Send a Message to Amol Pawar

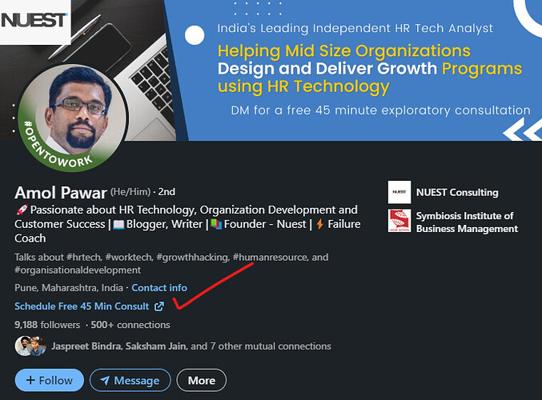tap(130, 381)
